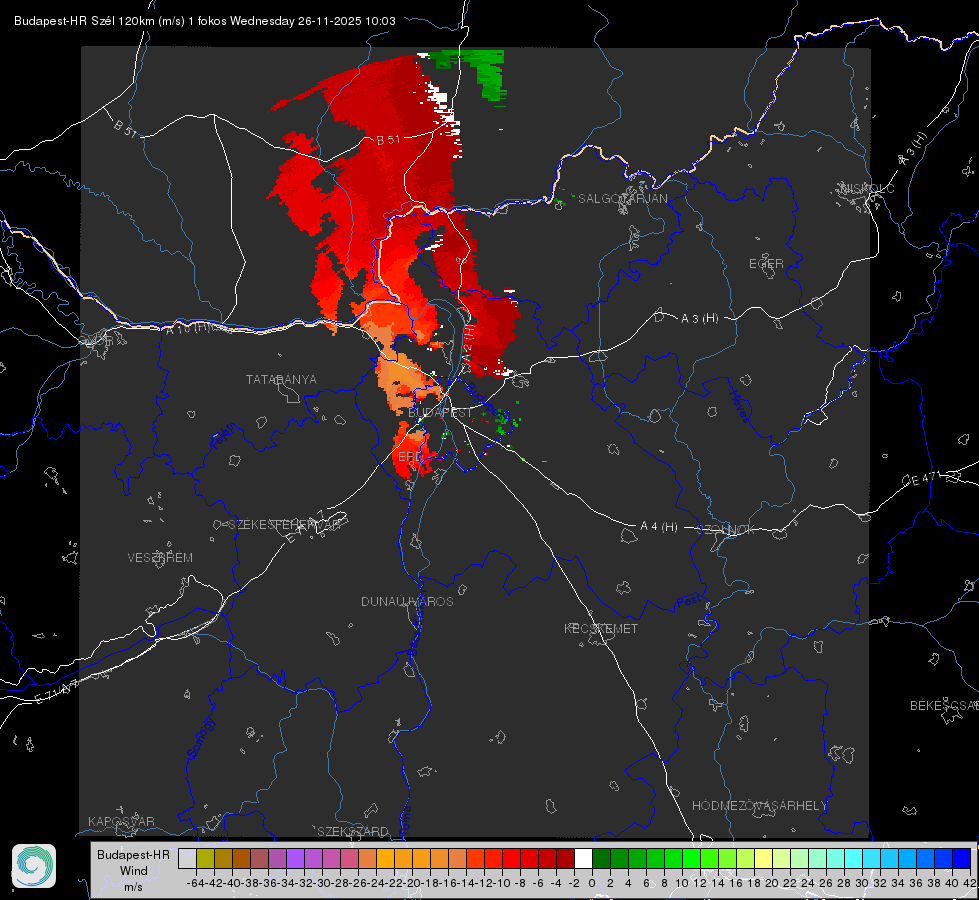Click the DUNAÚJVÁROS city label
This screenshot has height=900, width=979.
click(x=407, y=601)
